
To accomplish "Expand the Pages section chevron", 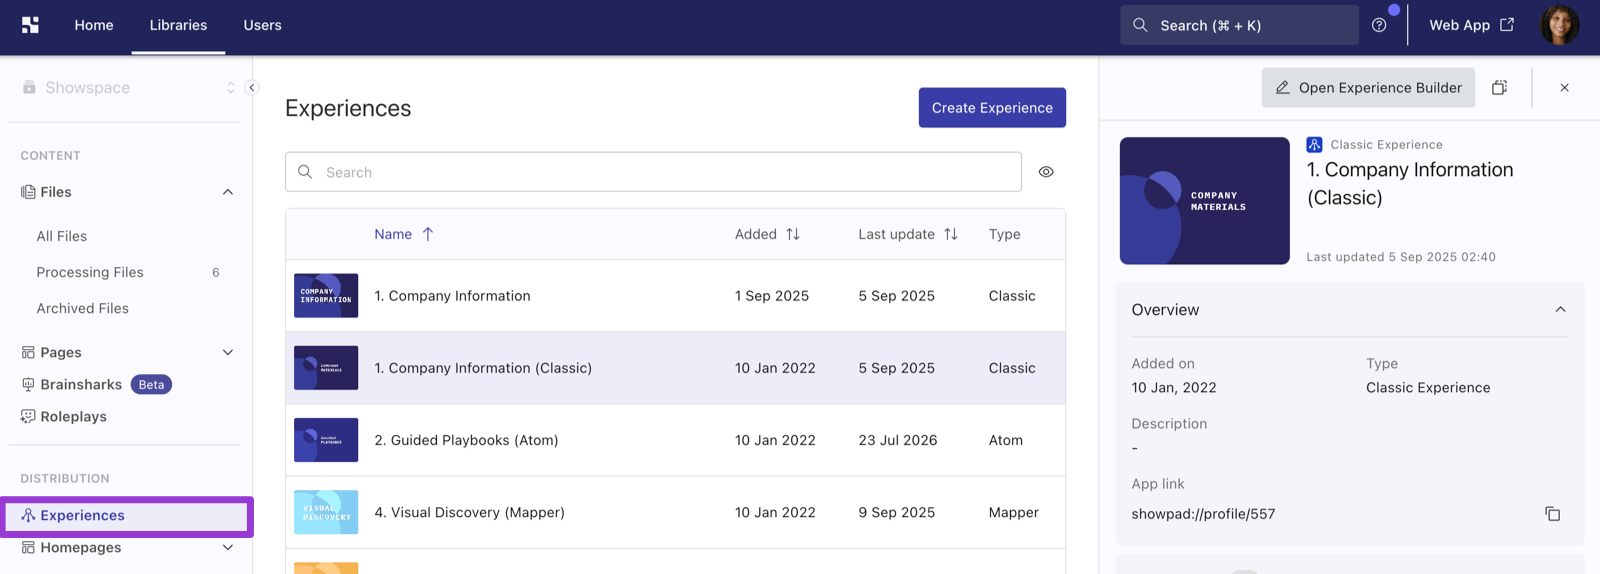I will 228,352.
